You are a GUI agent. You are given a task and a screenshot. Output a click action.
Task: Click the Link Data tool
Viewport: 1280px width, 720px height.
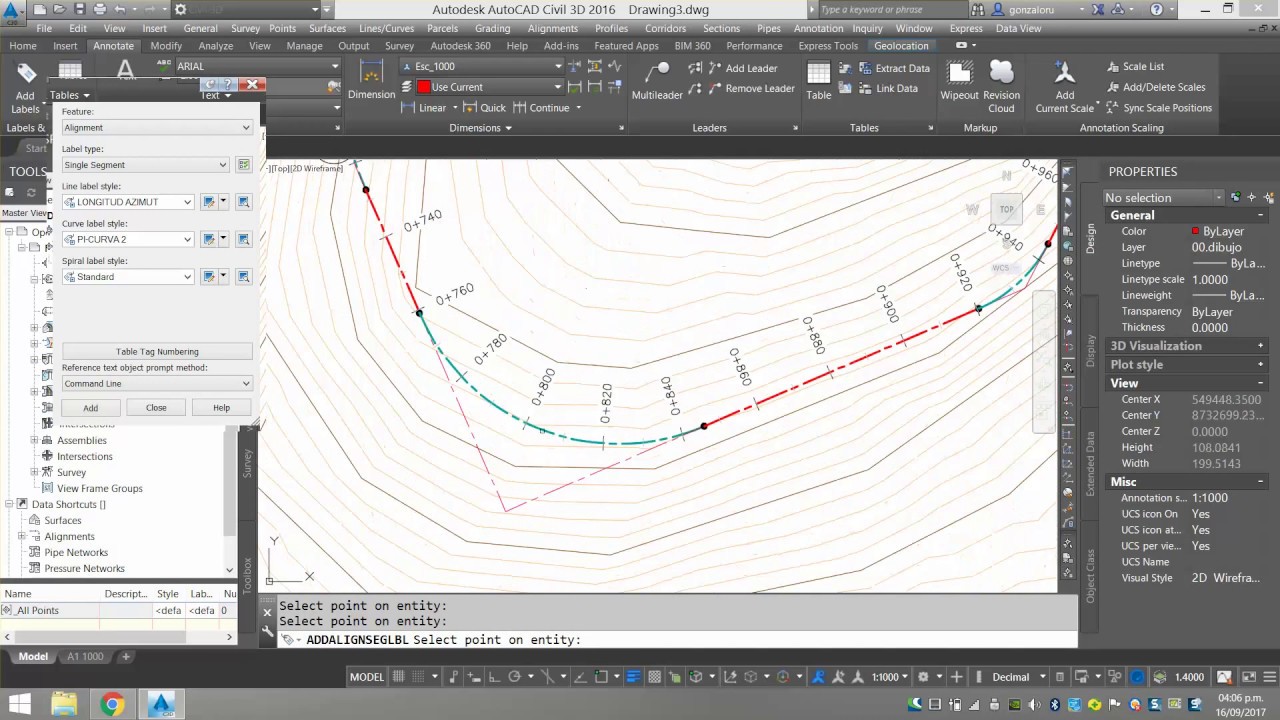tap(888, 88)
